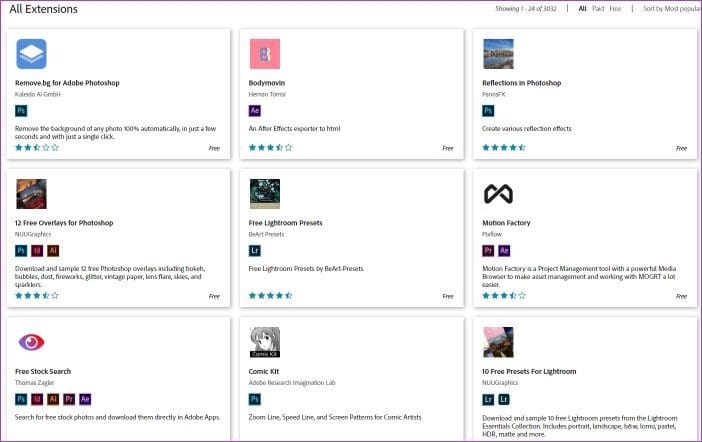
Task: Click NUUGraphics under 10 Free Presets For Lightroom
Action: coord(500,383)
